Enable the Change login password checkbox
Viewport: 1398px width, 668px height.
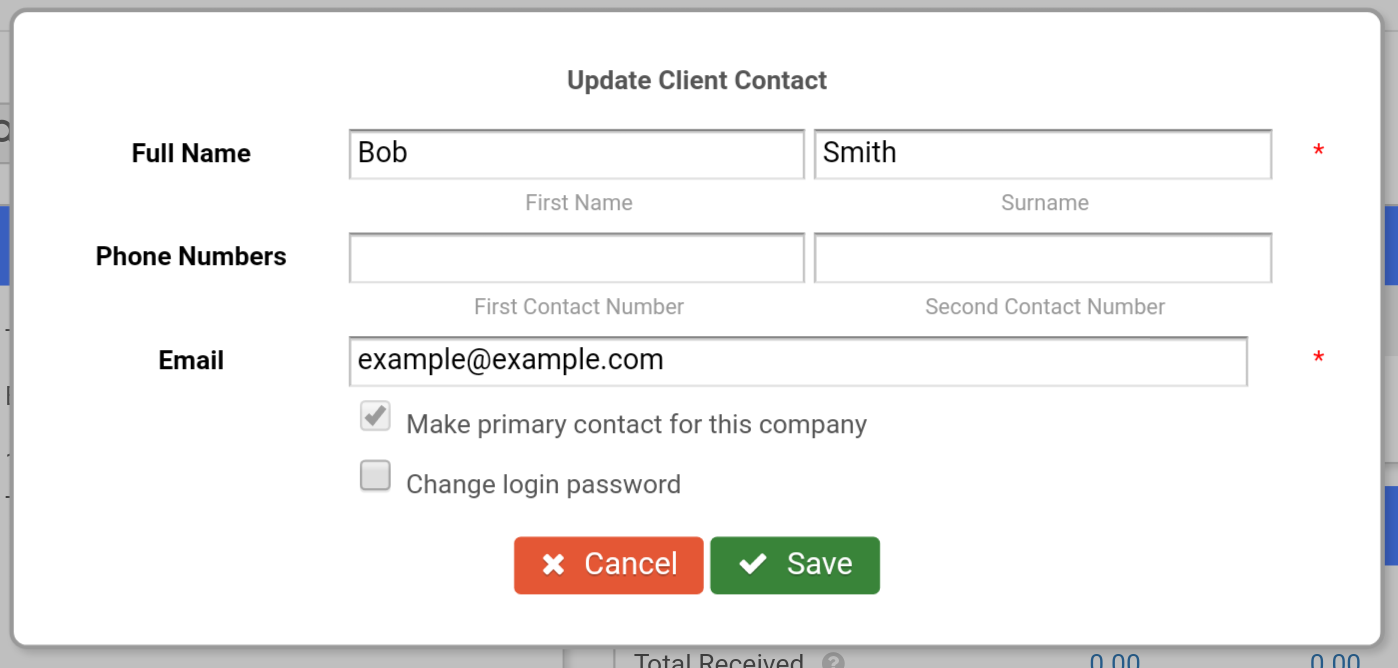[375, 476]
